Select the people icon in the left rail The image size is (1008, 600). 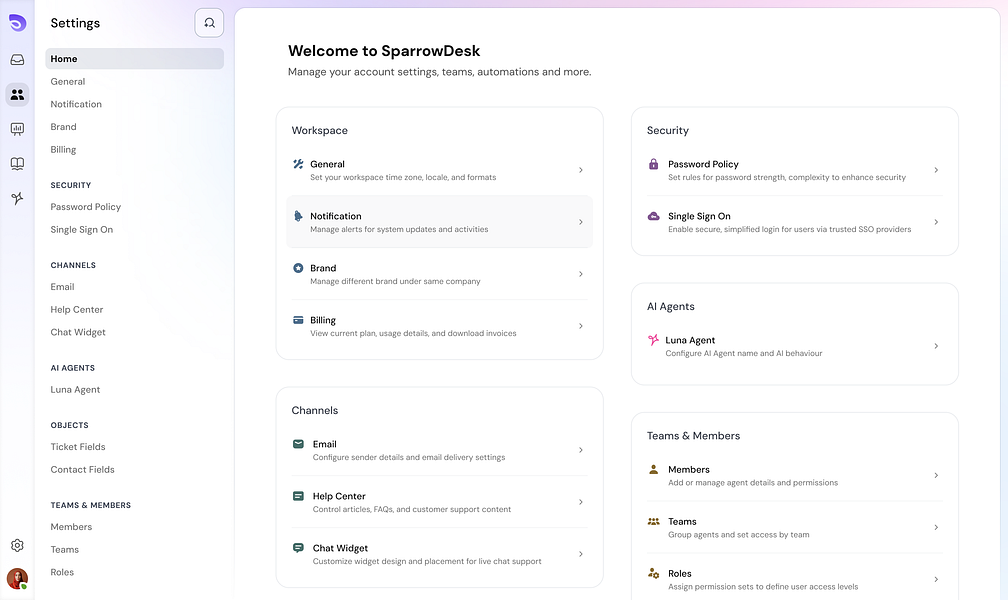(16, 94)
